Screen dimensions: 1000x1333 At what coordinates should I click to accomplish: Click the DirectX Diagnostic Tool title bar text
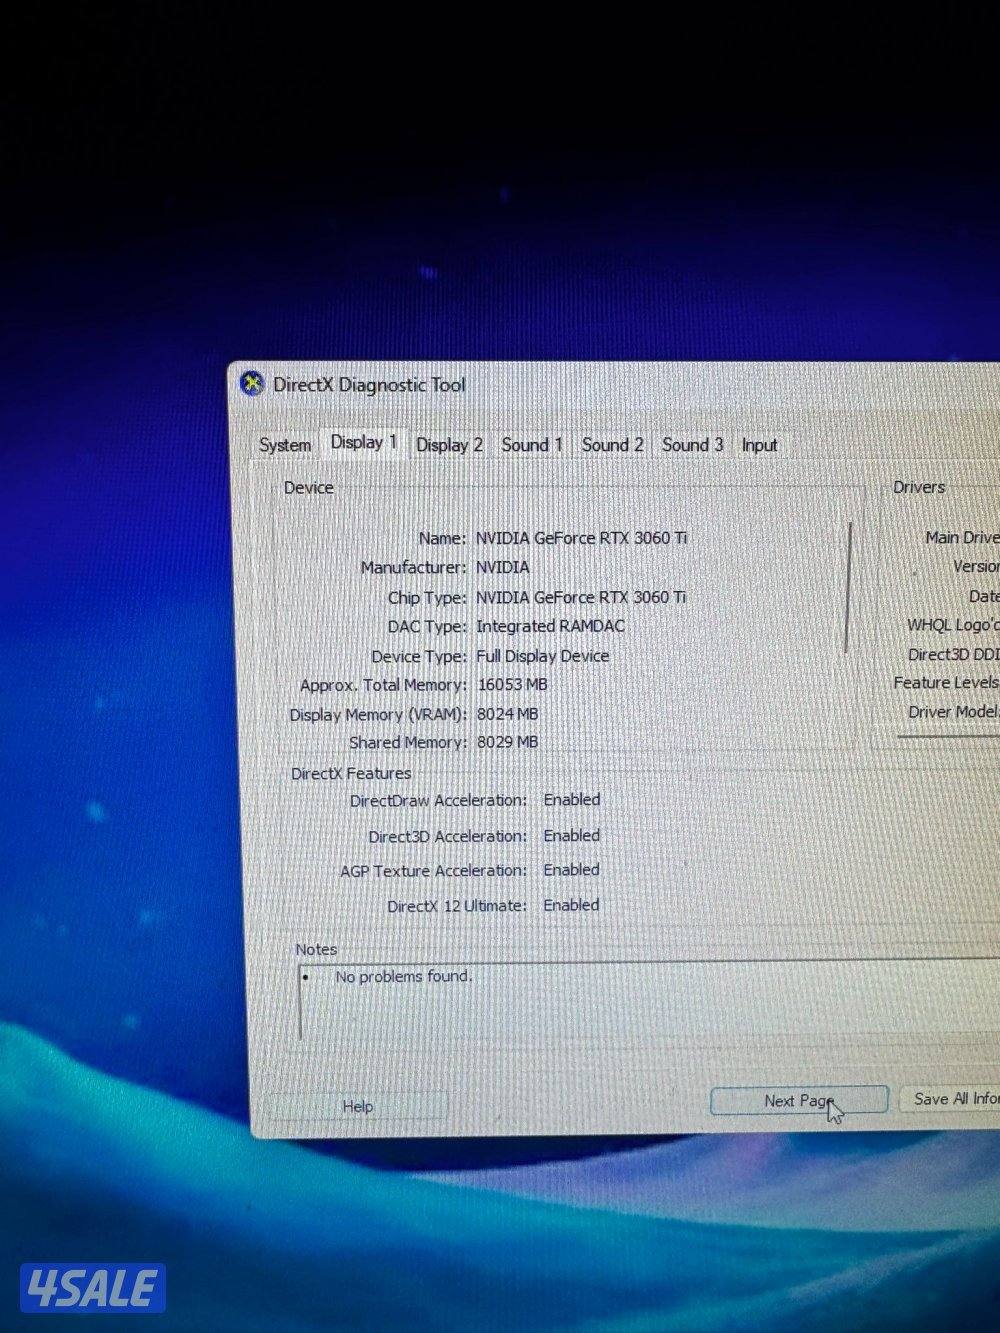coord(369,385)
